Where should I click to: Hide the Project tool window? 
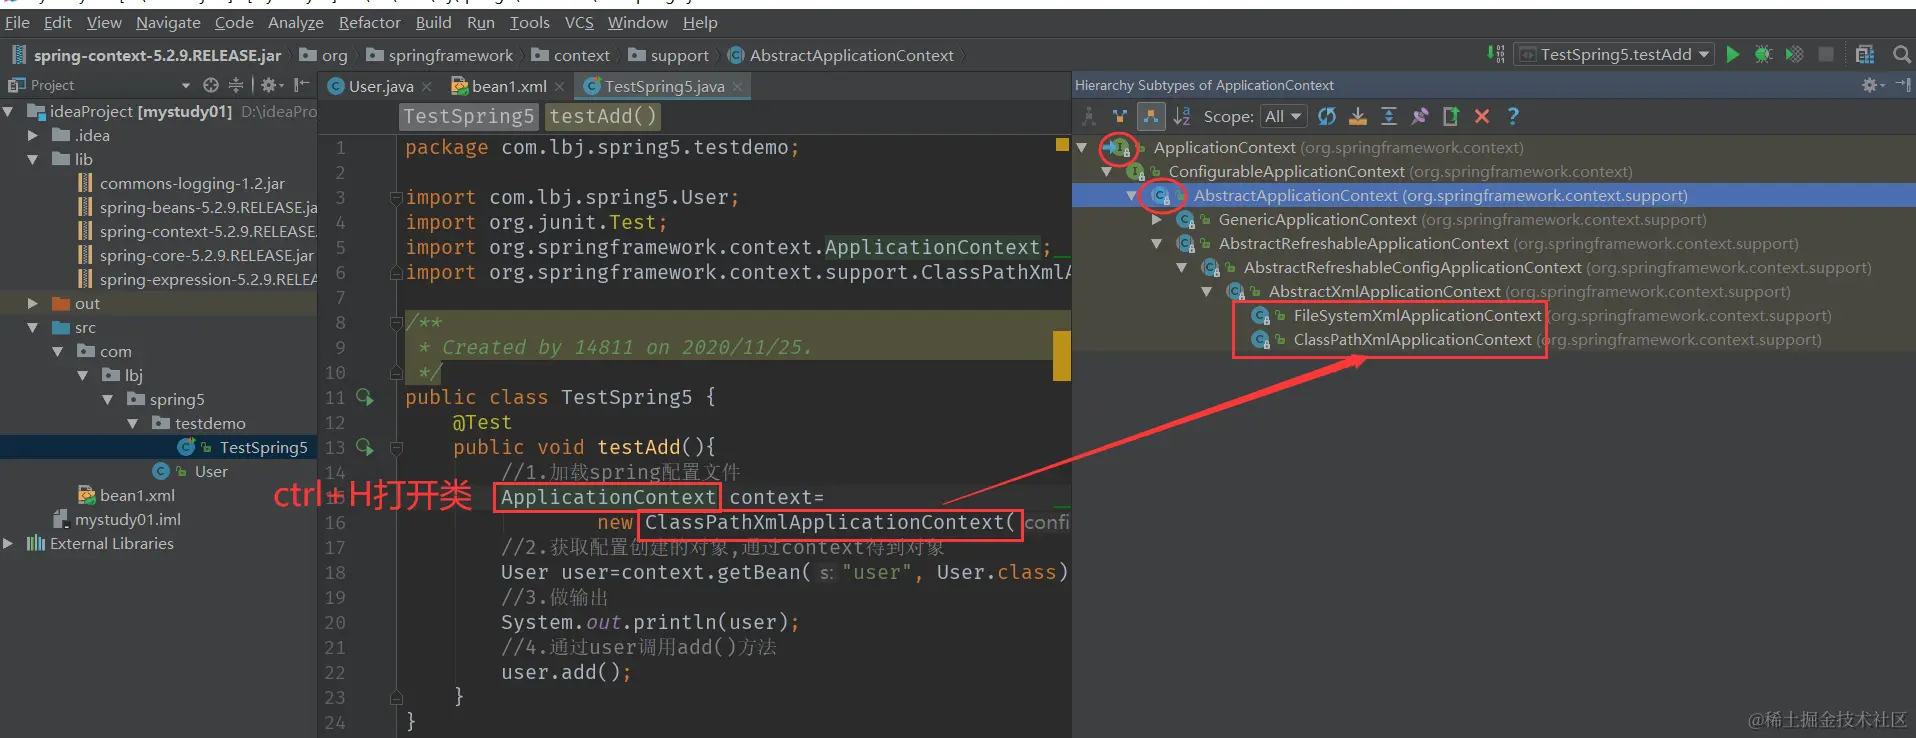click(302, 85)
